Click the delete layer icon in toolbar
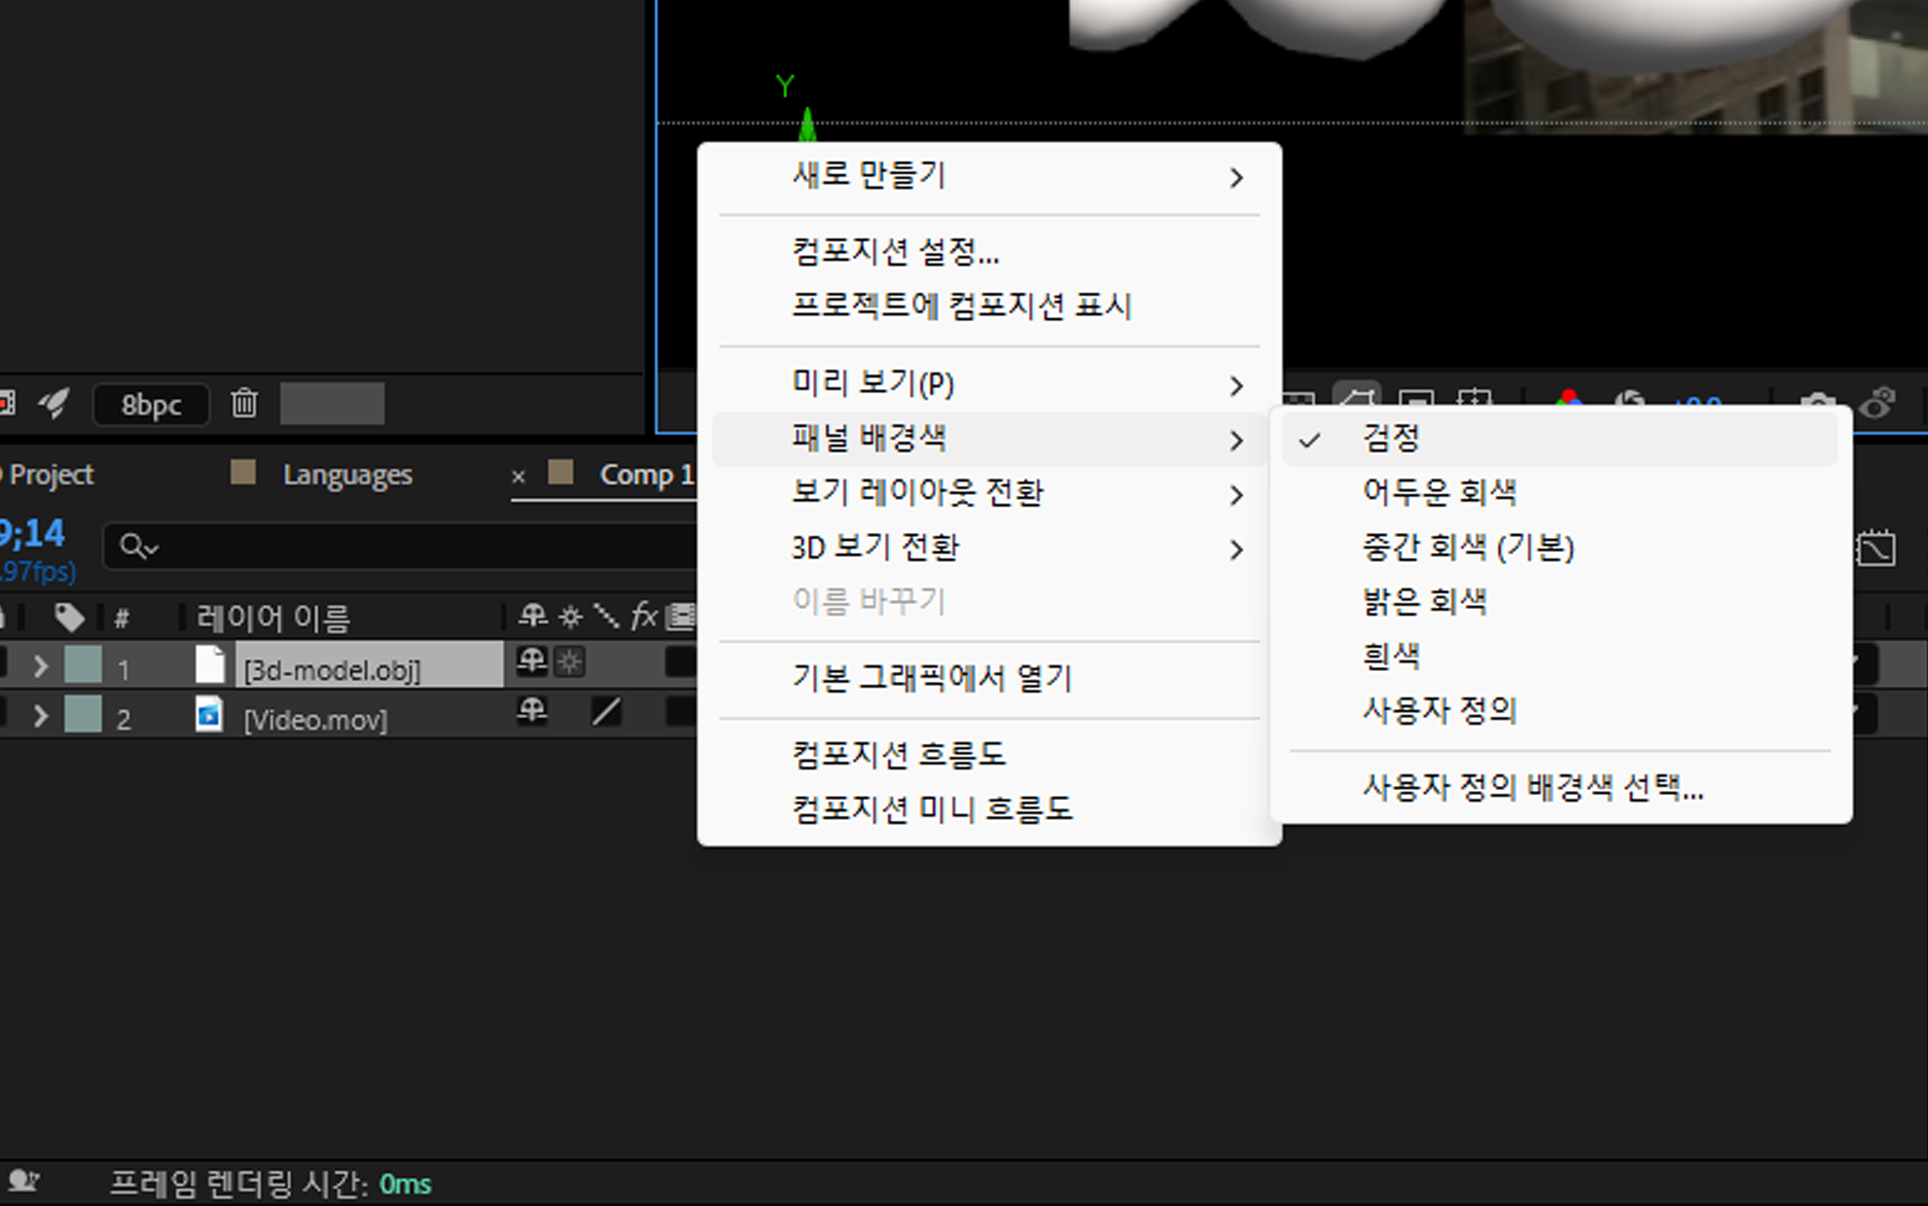 tap(242, 404)
